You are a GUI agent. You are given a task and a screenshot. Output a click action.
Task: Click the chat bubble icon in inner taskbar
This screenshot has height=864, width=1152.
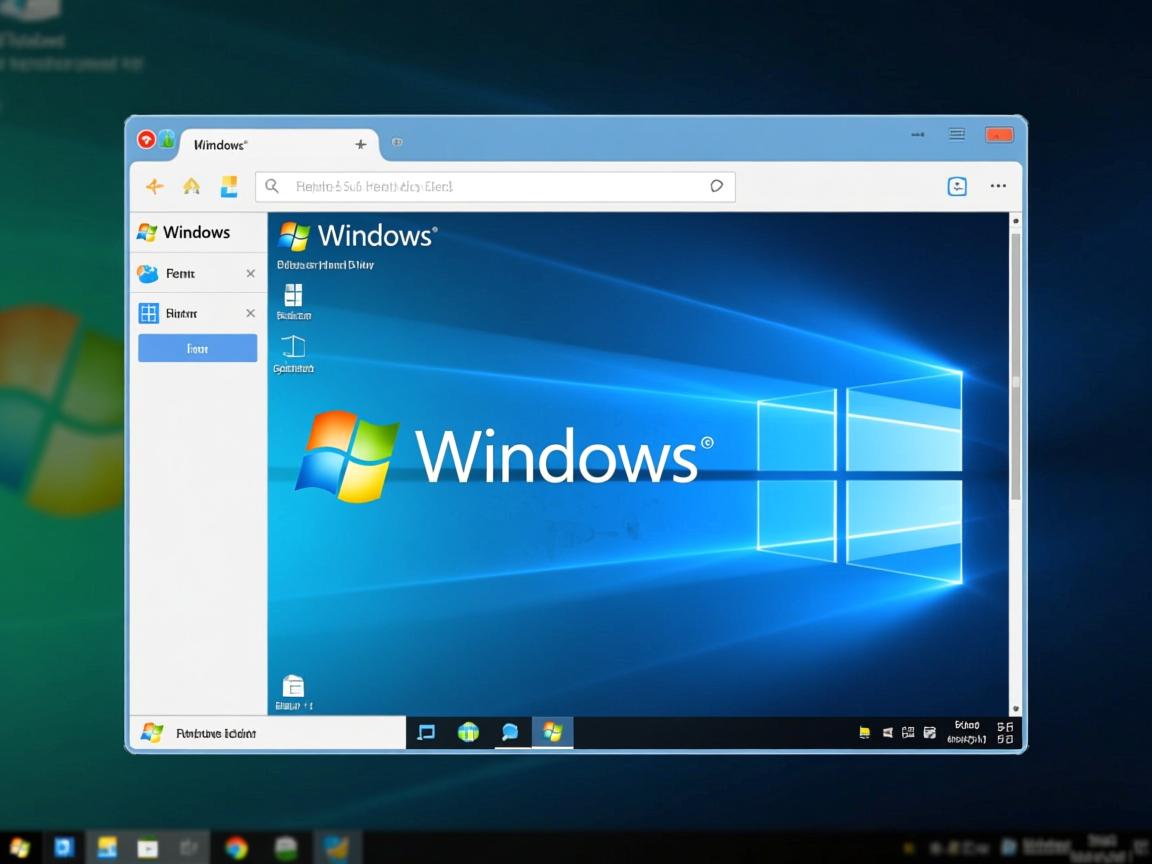click(x=510, y=732)
